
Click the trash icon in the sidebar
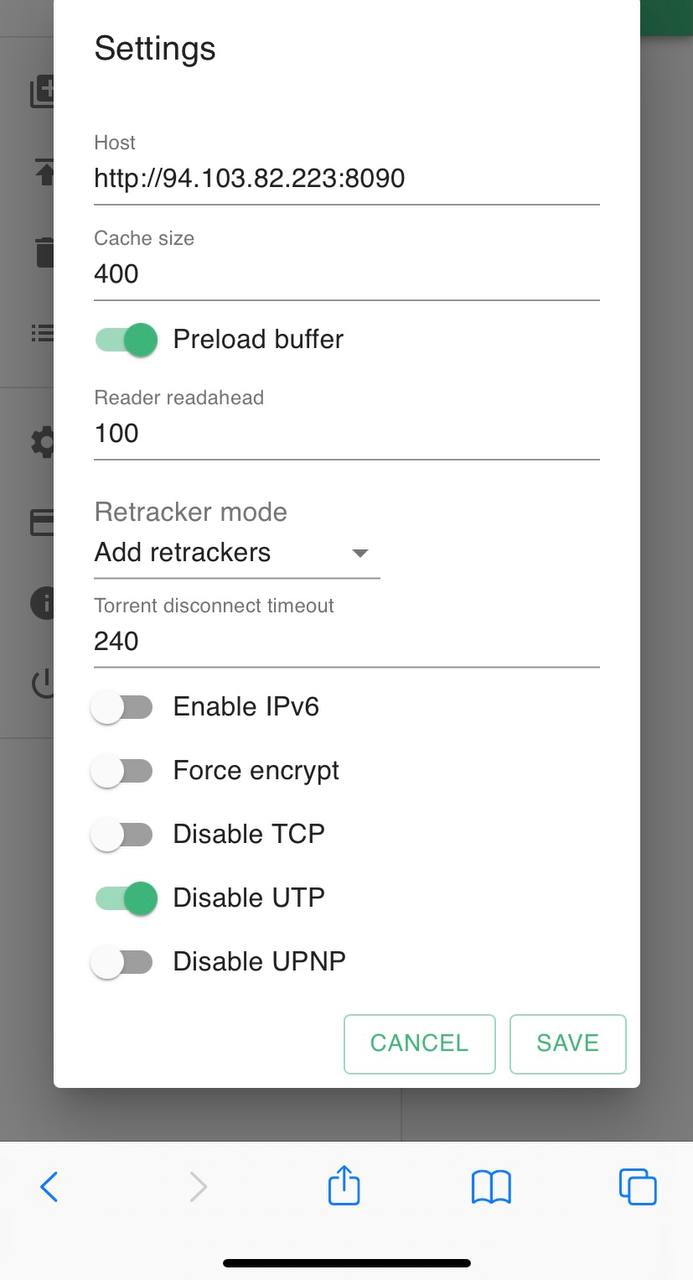coord(44,252)
